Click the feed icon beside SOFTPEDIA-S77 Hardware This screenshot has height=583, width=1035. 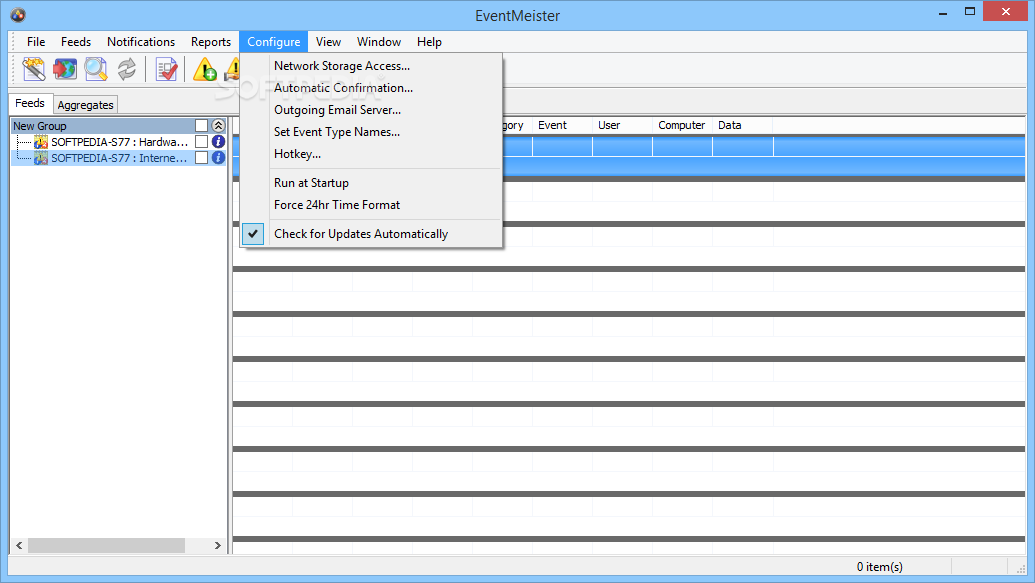(41, 142)
